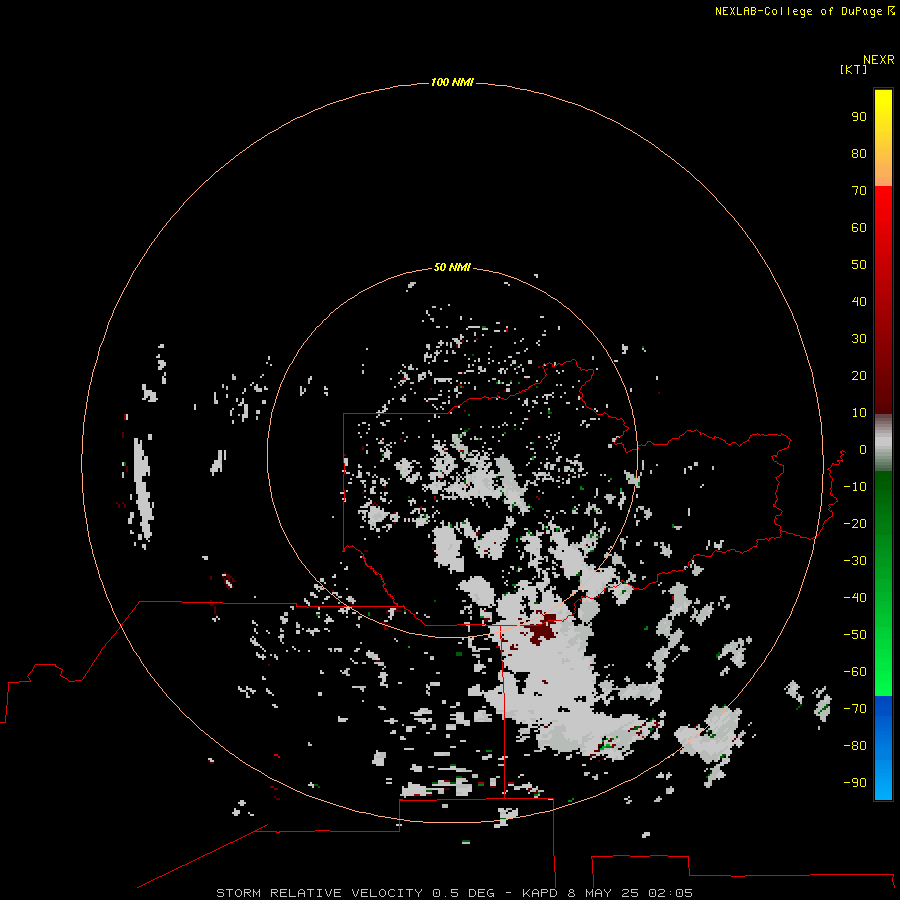This screenshot has width=900, height=900.
Task: Click the 20 value on the velocity scale
Action: pyautogui.click(x=859, y=376)
